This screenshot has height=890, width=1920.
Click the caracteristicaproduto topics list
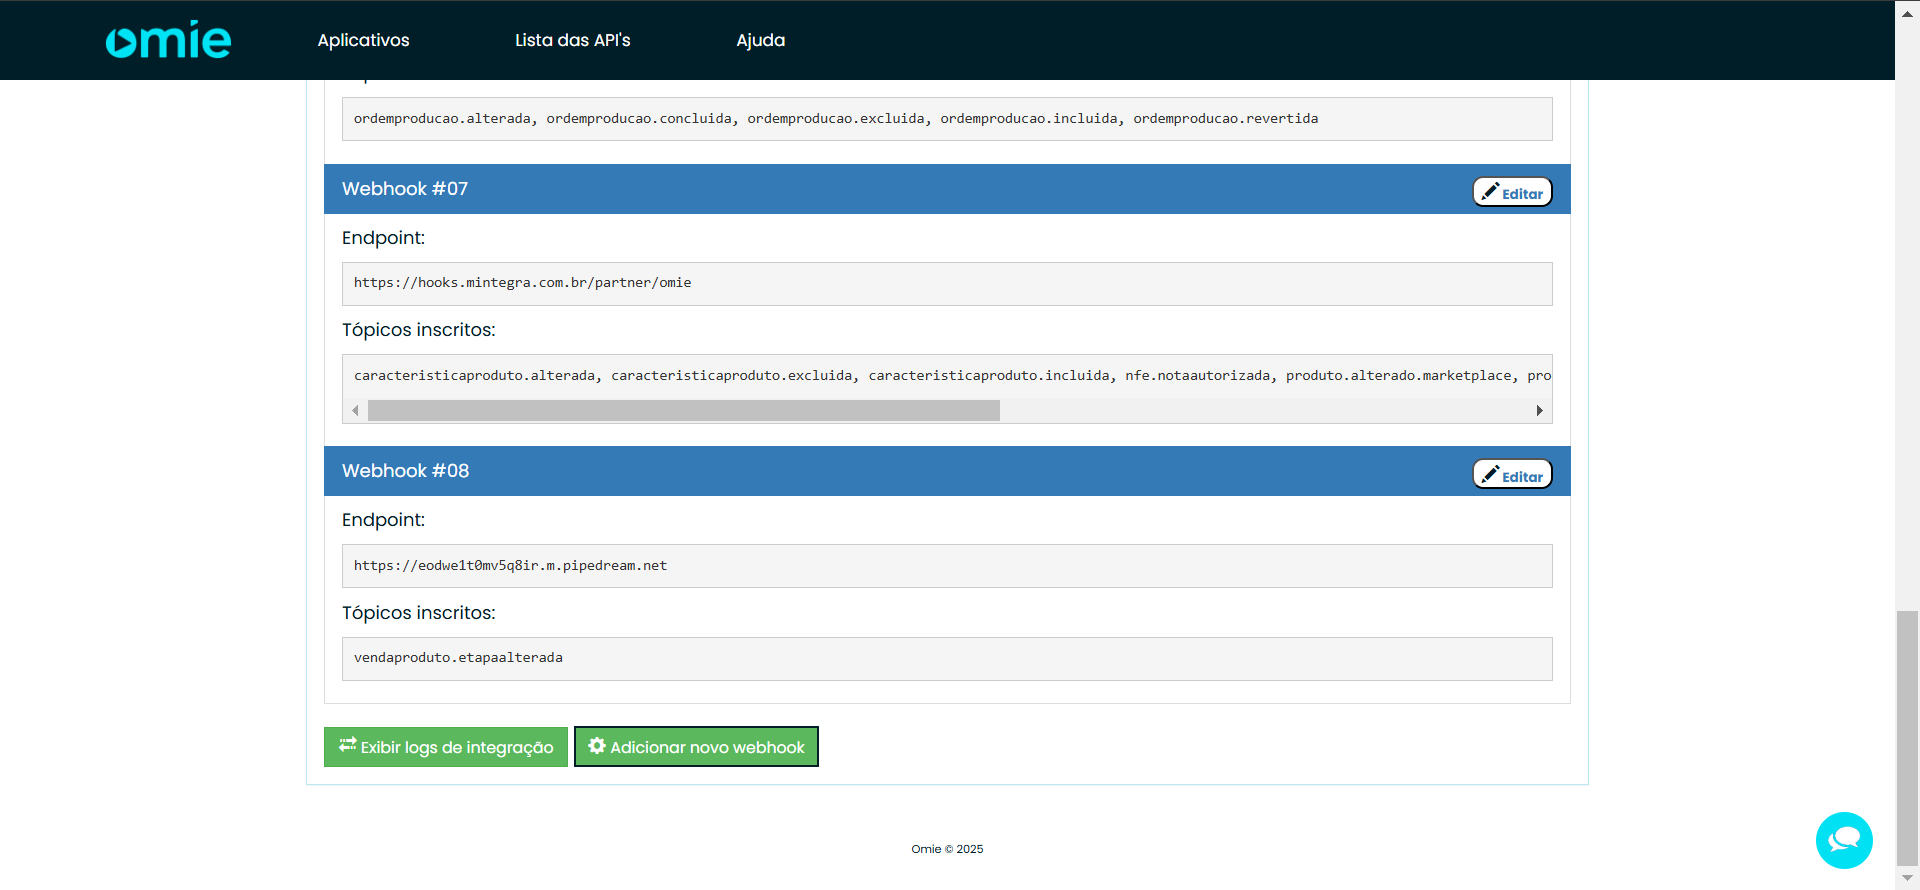coord(947,376)
